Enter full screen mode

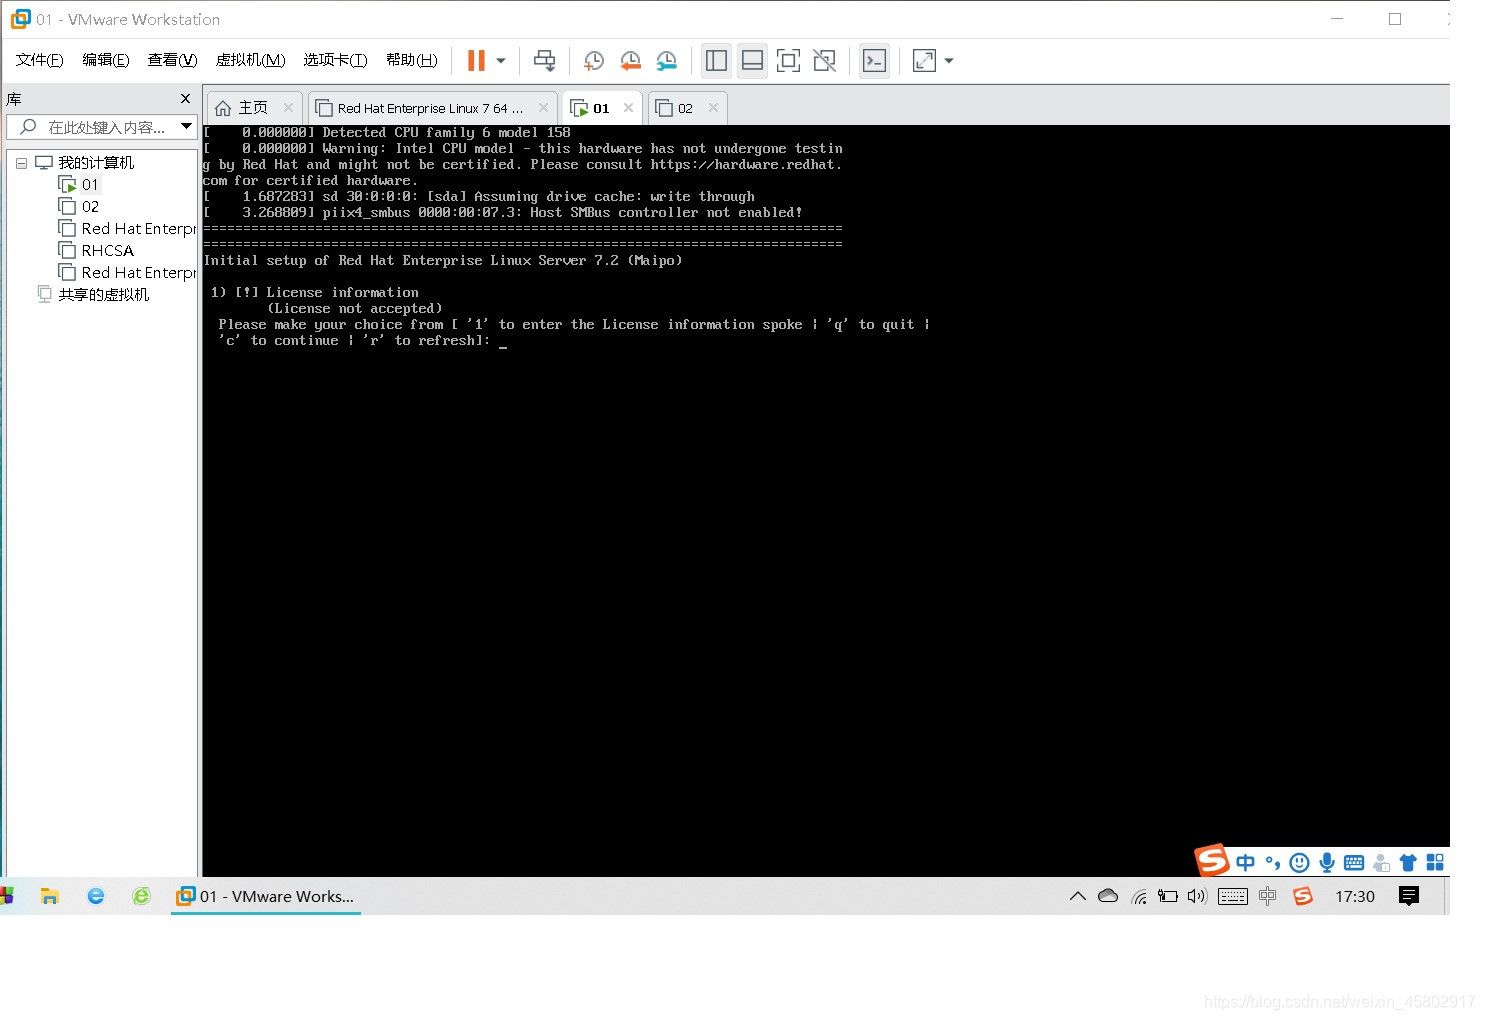[788, 61]
